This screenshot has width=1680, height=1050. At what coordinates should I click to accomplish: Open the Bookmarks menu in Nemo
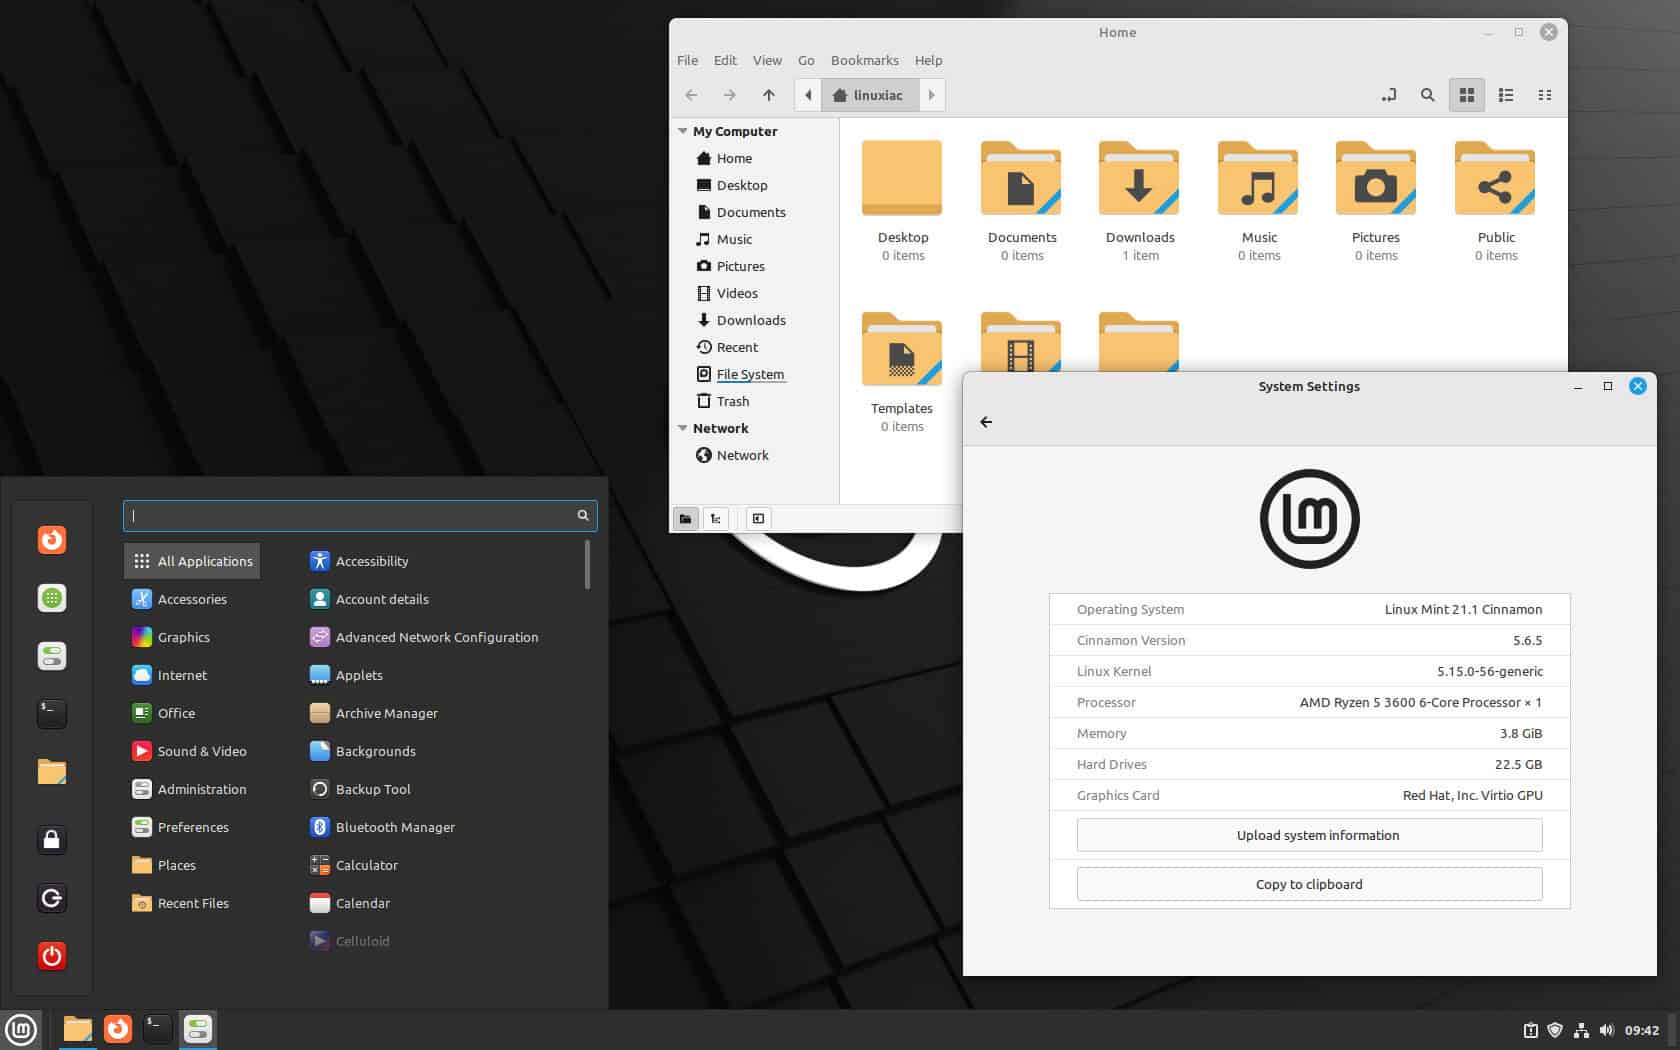pos(864,60)
